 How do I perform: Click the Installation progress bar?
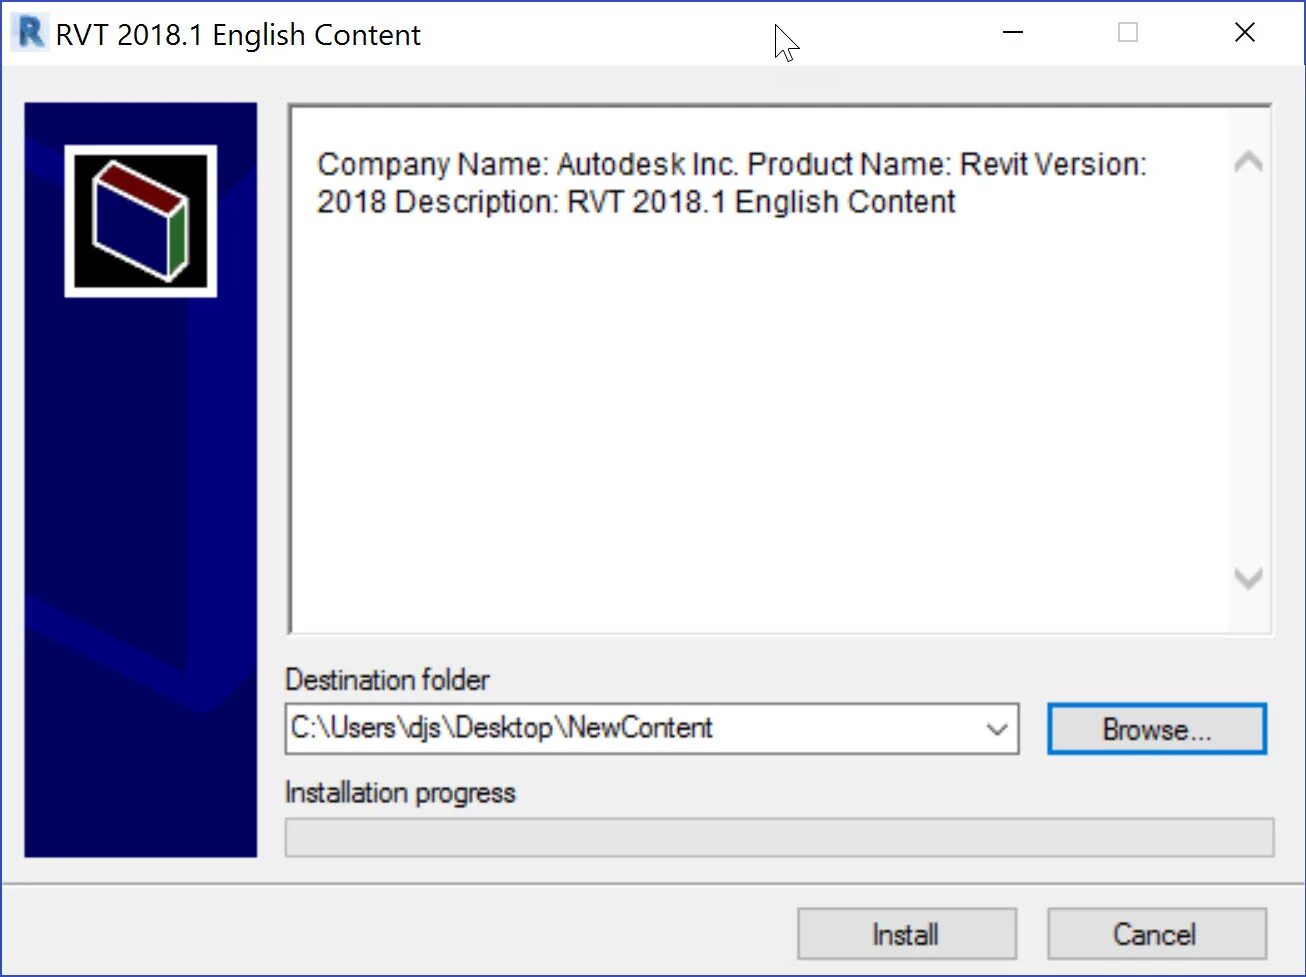[x=780, y=838]
